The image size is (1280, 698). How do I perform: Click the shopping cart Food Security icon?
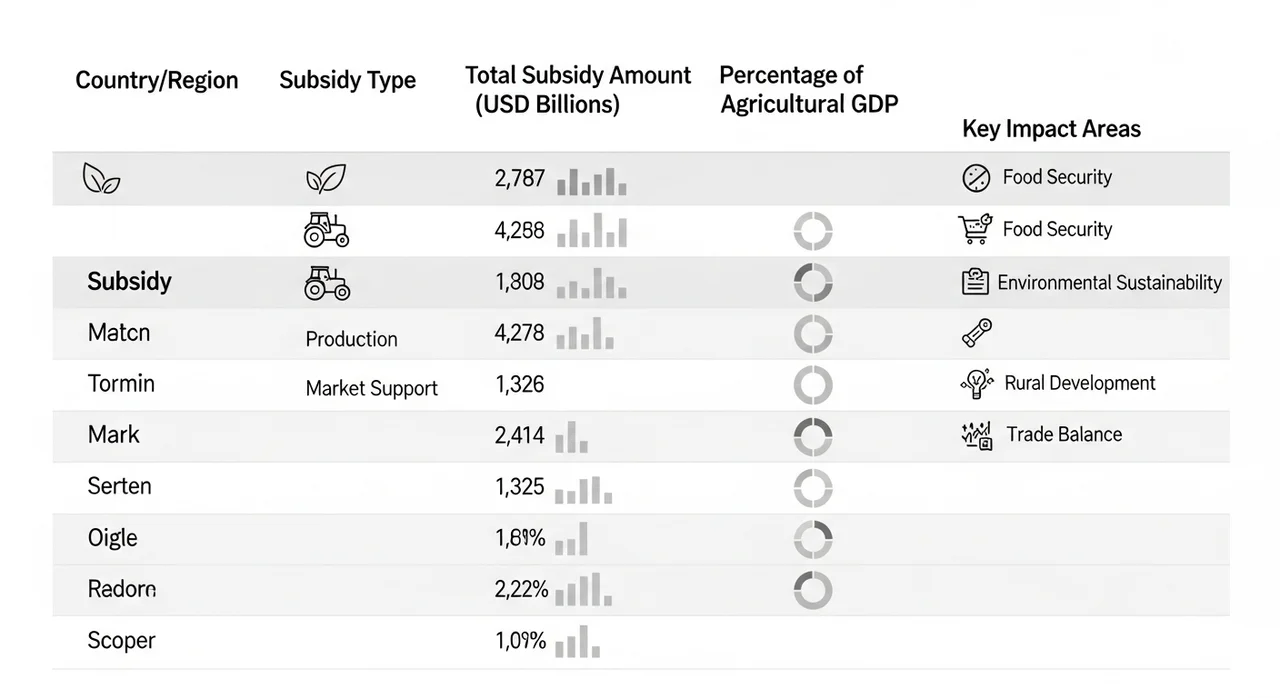tap(974, 229)
